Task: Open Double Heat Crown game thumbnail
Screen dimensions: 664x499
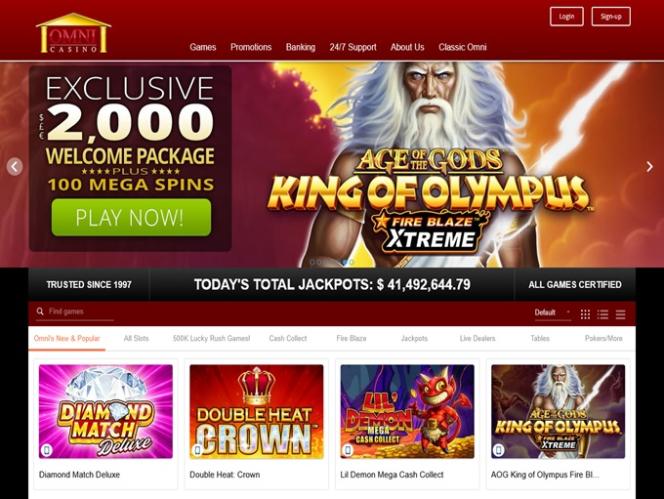Action: [256, 411]
